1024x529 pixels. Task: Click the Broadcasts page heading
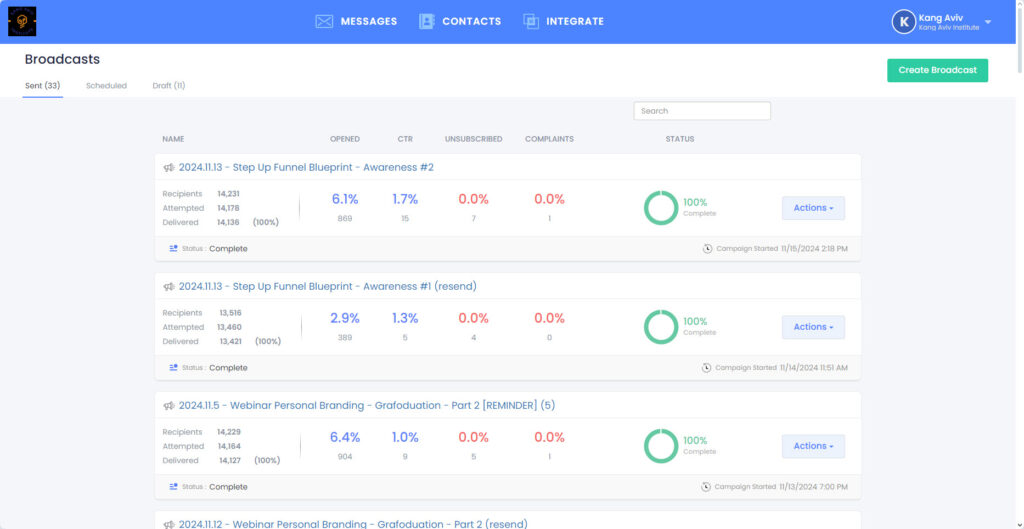tap(62, 59)
